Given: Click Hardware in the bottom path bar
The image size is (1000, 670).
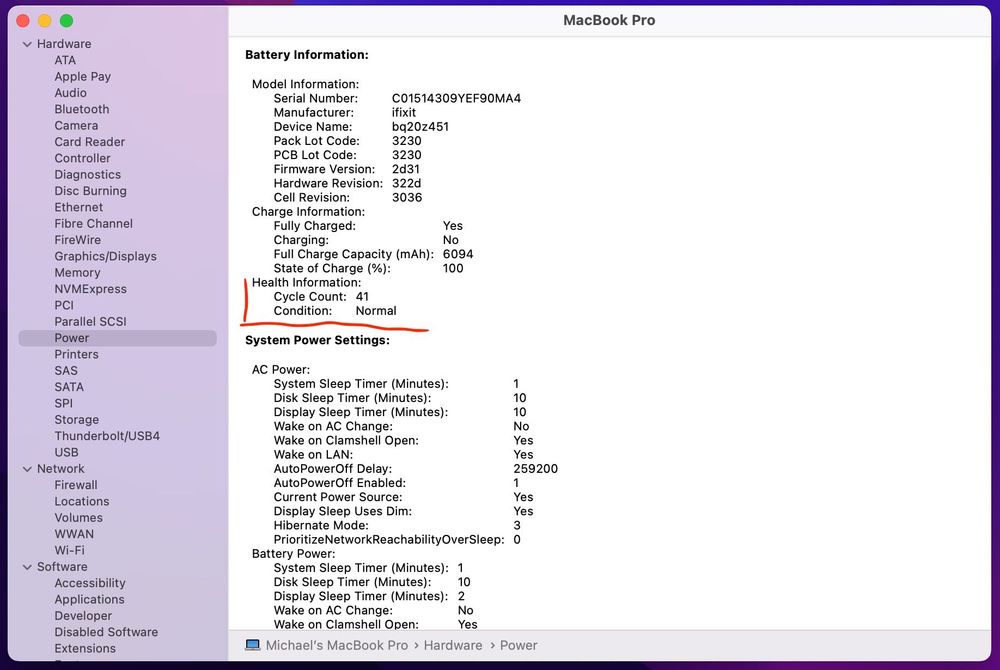Looking at the screenshot, I should 453,645.
